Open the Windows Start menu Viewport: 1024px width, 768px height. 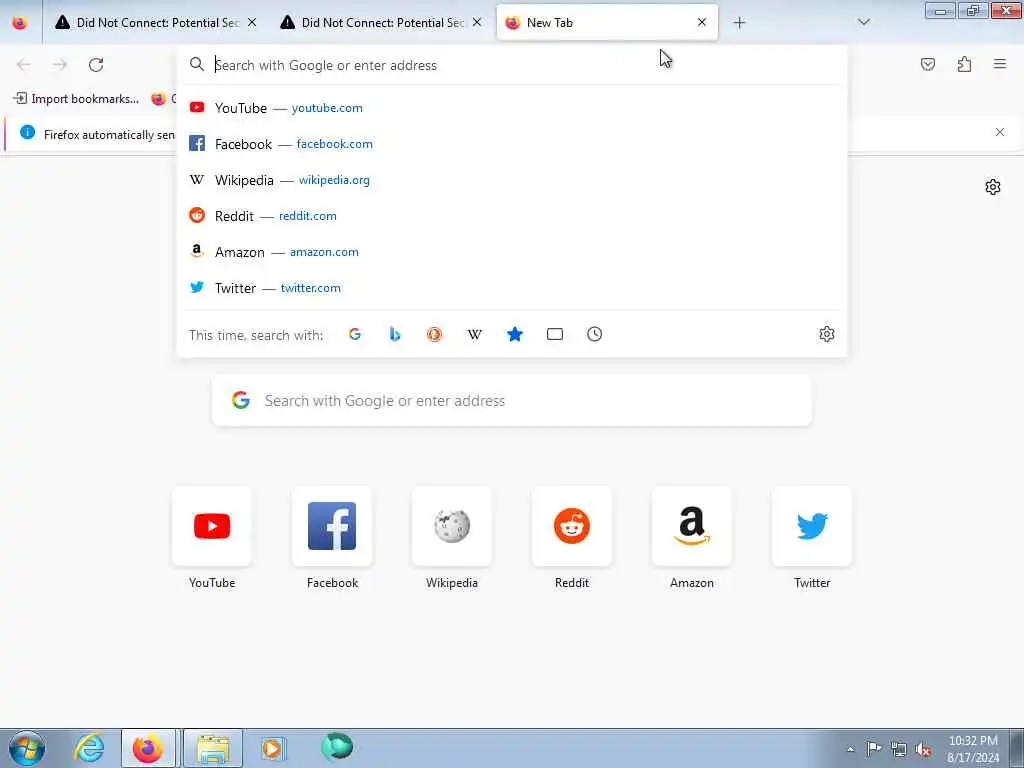coord(27,748)
